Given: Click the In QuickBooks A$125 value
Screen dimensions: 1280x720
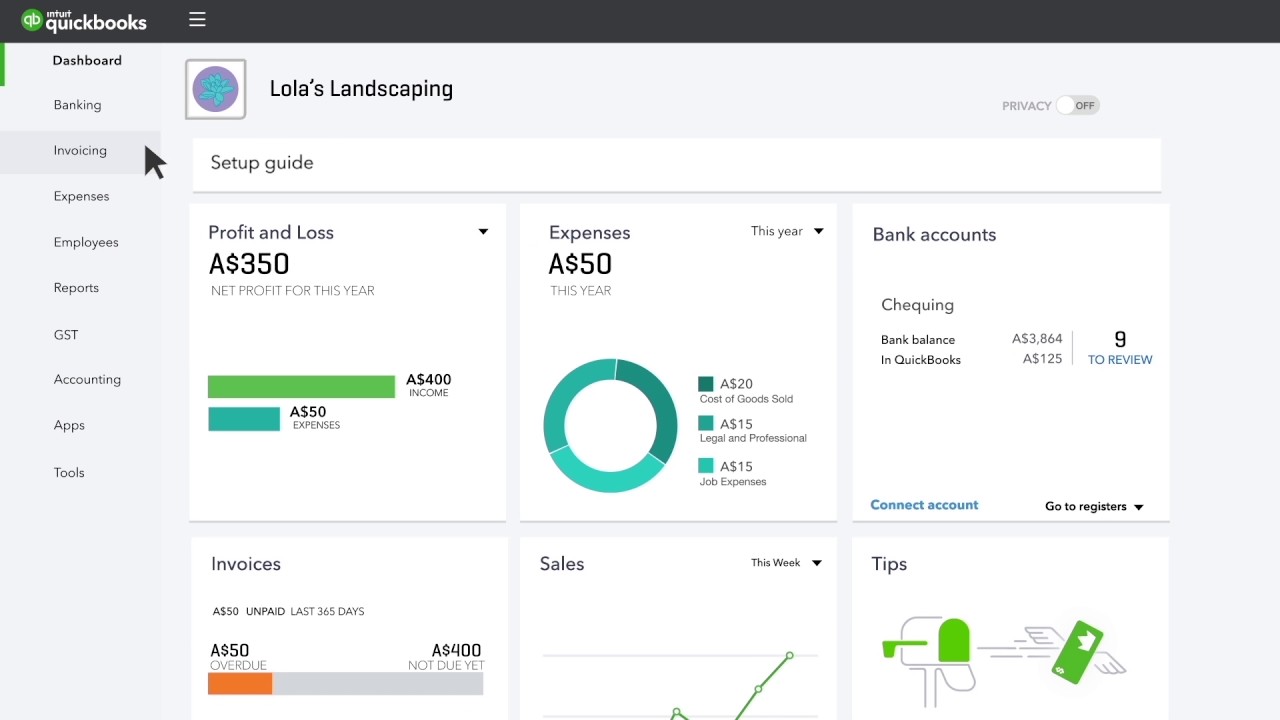Looking at the screenshot, I should (1042, 359).
